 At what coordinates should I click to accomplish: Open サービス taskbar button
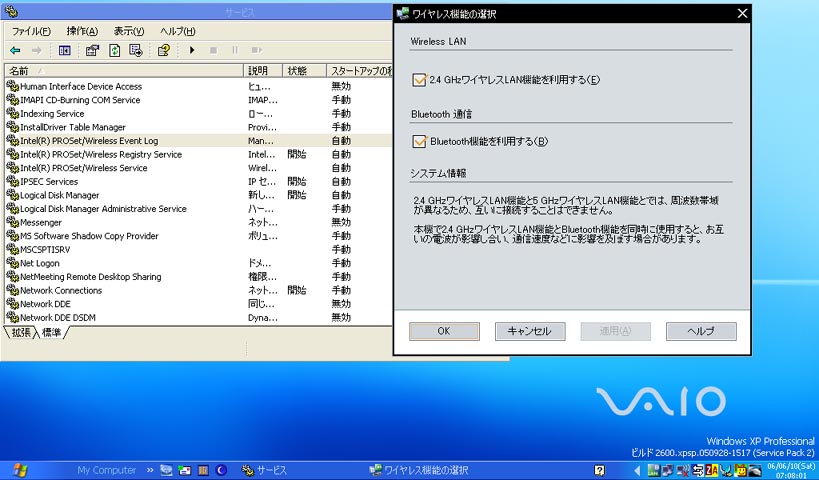[264, 470]
